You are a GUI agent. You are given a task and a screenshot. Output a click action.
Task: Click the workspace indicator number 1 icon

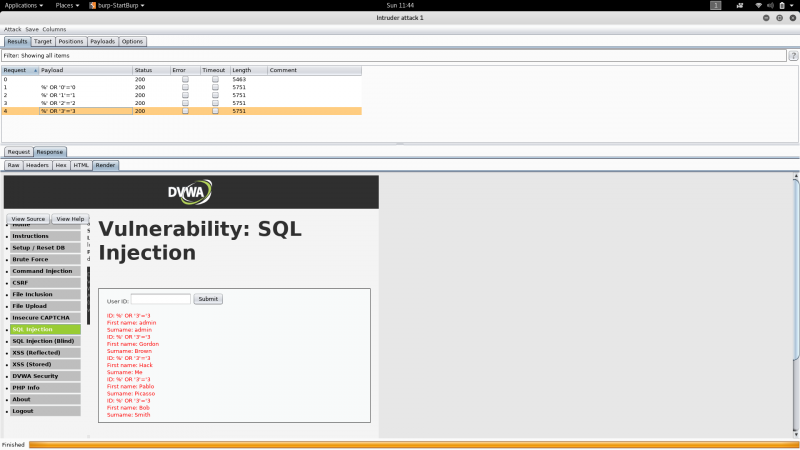click(x=716, y=5)
